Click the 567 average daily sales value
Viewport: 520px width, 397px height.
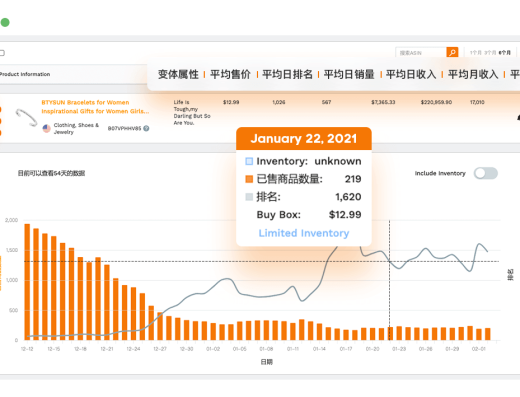pos(326,102)
